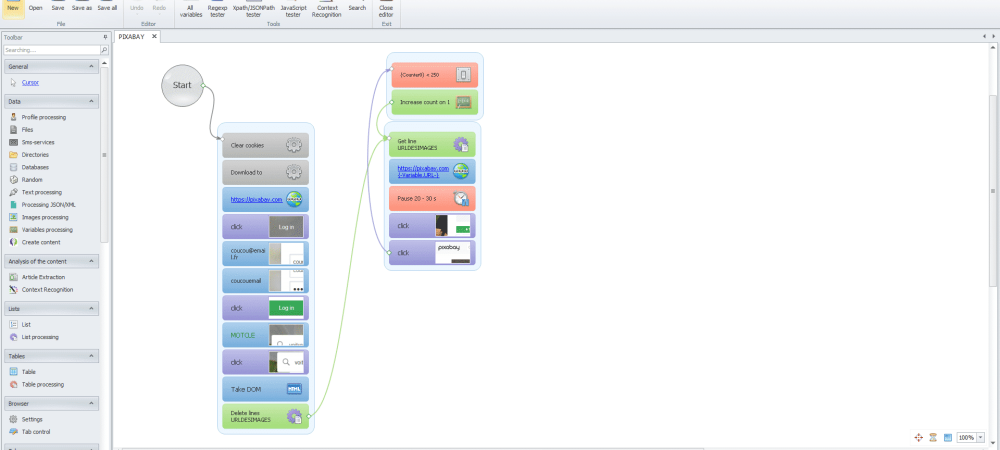Select the Take DOM action block

coord(265,388)
